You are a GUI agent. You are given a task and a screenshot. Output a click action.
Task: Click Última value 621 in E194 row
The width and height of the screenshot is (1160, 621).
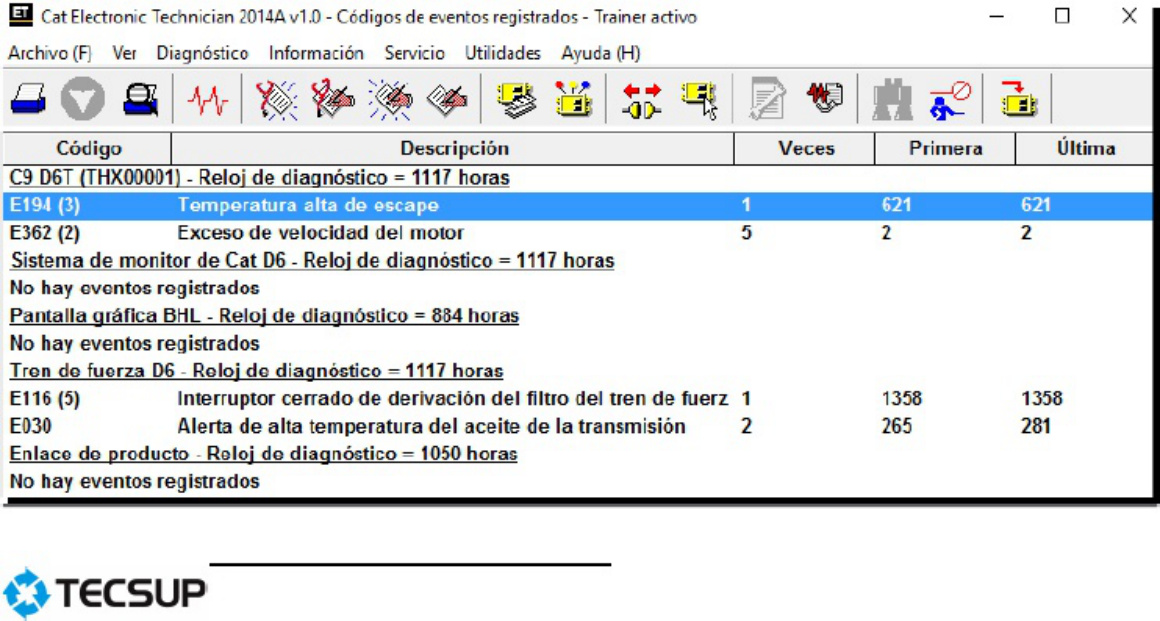point(1036,205)
